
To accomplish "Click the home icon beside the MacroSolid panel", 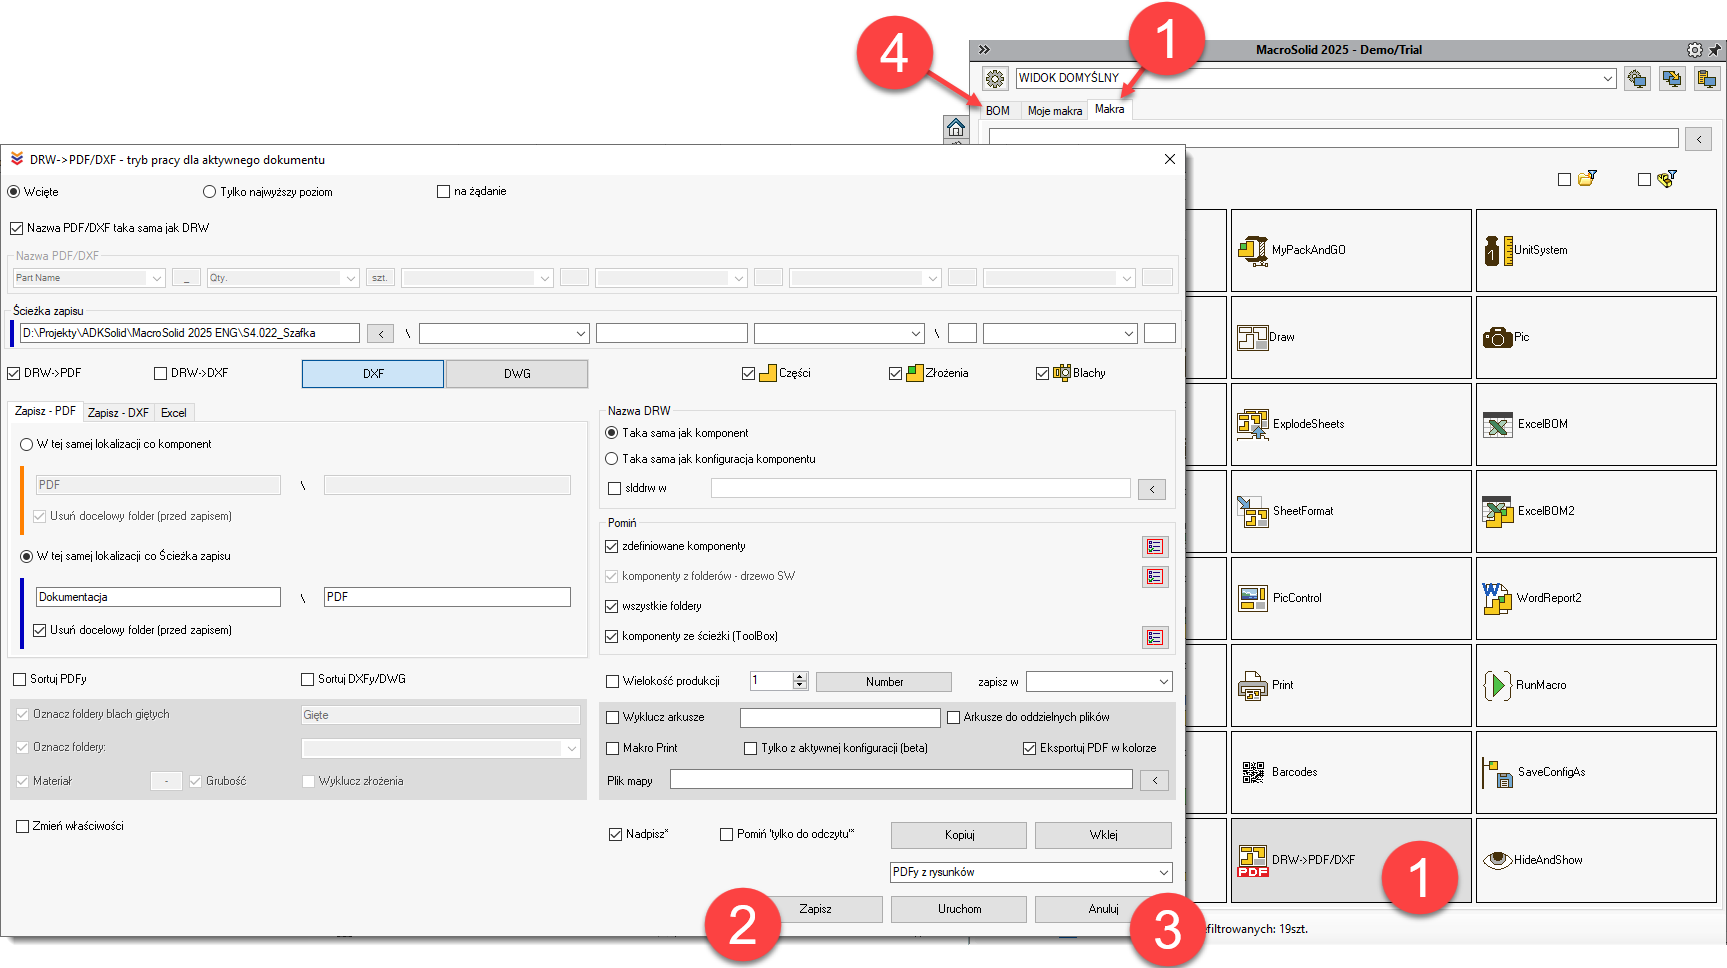I will pos(956,127).
